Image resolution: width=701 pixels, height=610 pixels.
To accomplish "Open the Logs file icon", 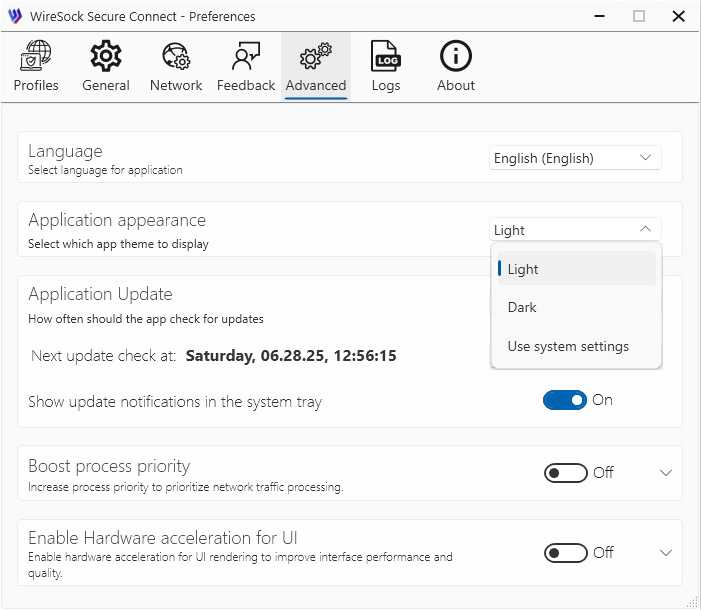I will coord(386,55).
